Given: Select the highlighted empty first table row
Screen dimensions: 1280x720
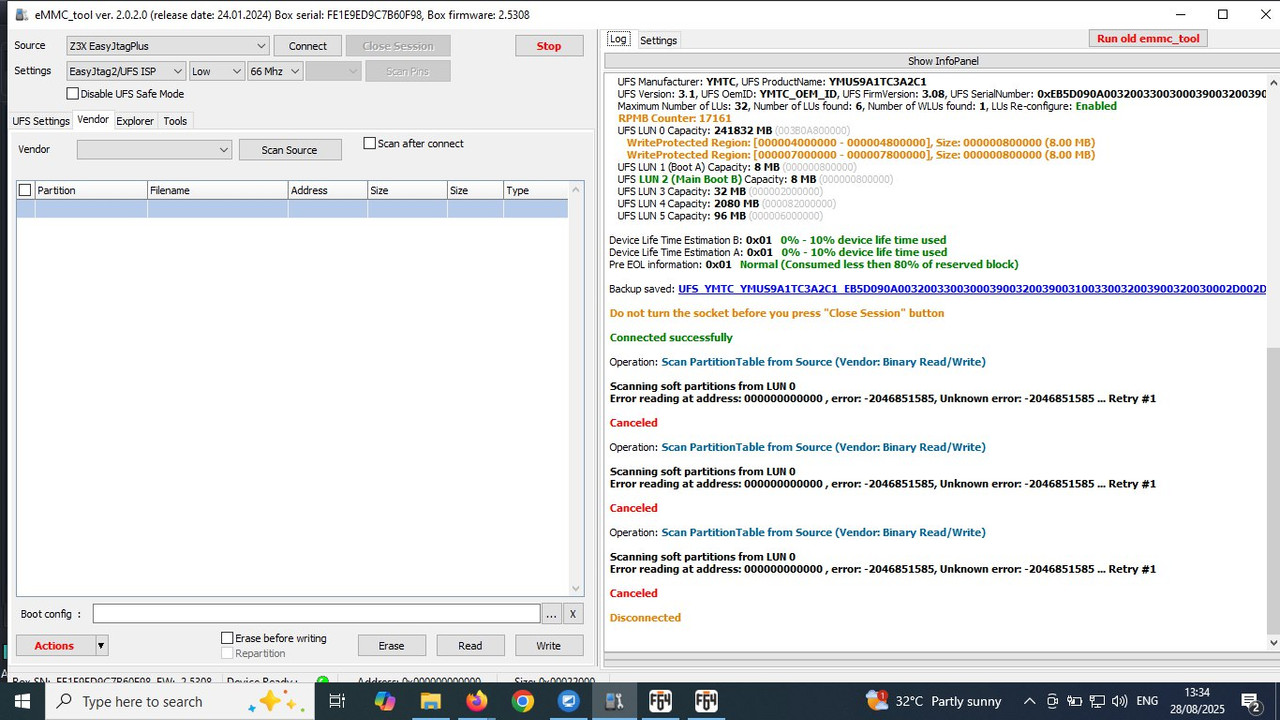Looking at the screenshot, I should [x=292, y=208].
